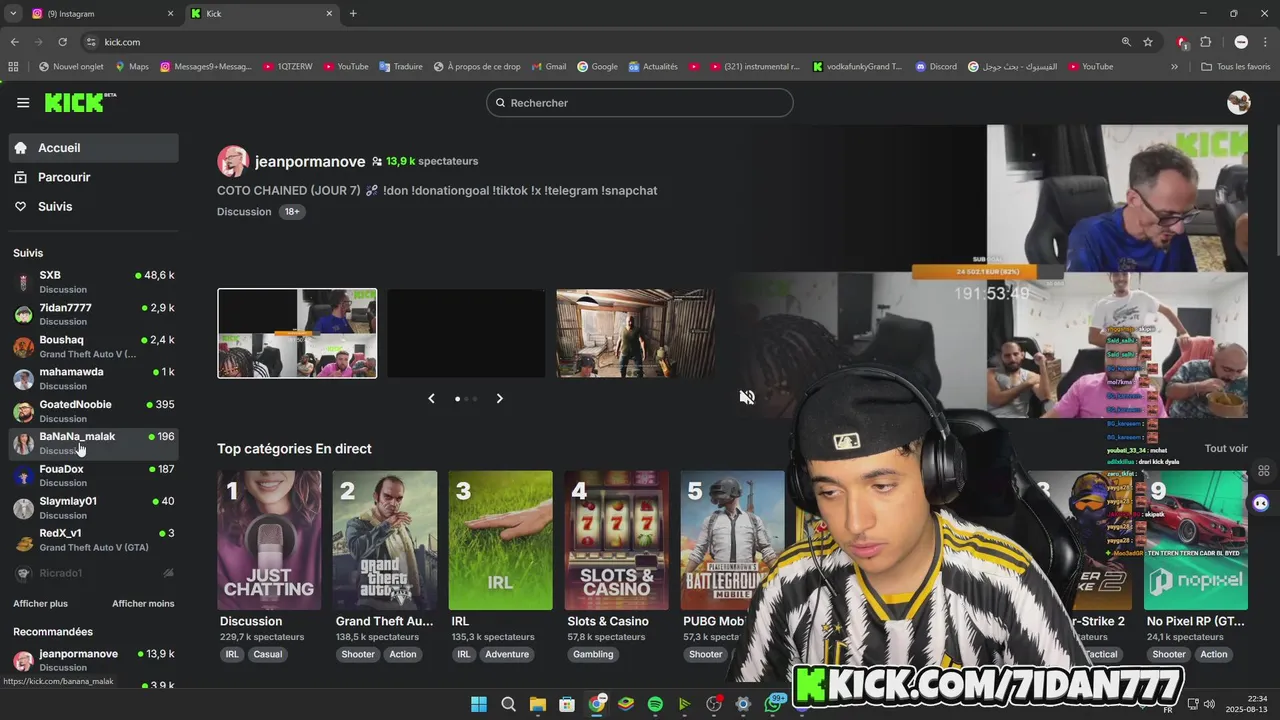
Task: Open the Just Chatting Discussion category card
Action: click(269, 540)
